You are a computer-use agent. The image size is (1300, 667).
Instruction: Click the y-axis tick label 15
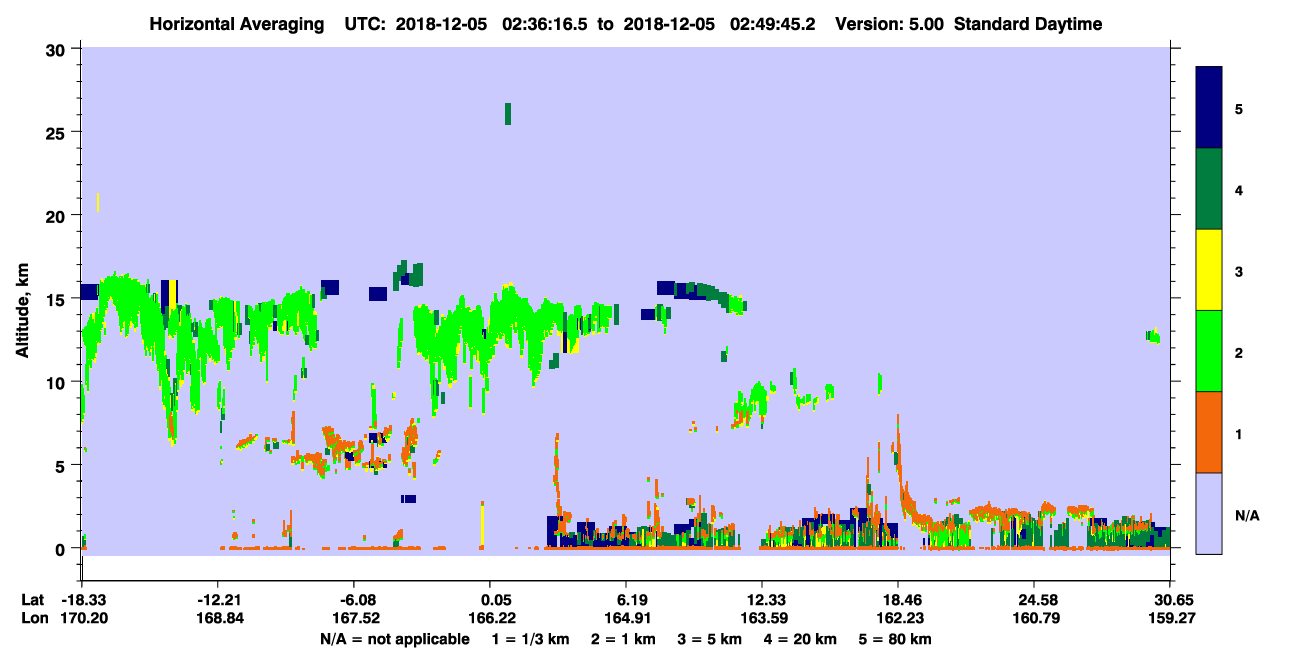(58, 299)
